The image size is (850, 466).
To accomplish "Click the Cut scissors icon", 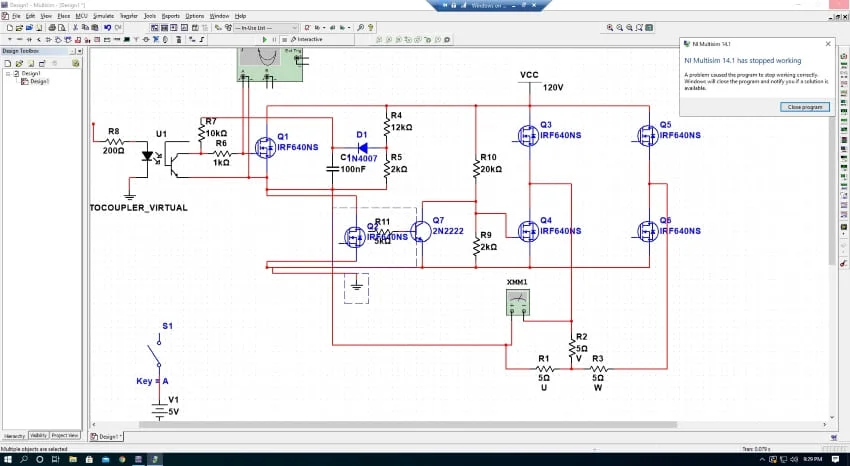I will pos(76,28).
